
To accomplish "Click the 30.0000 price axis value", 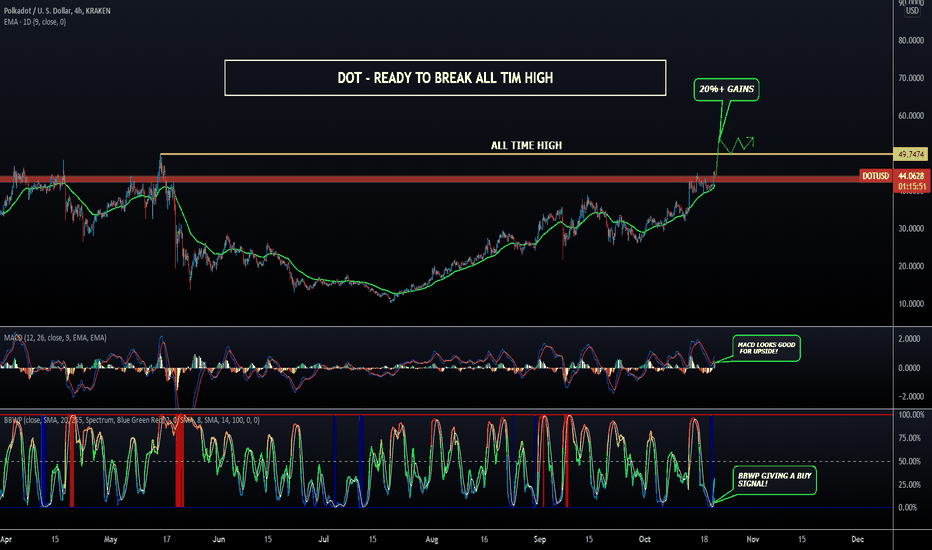I will click(911, 228).
